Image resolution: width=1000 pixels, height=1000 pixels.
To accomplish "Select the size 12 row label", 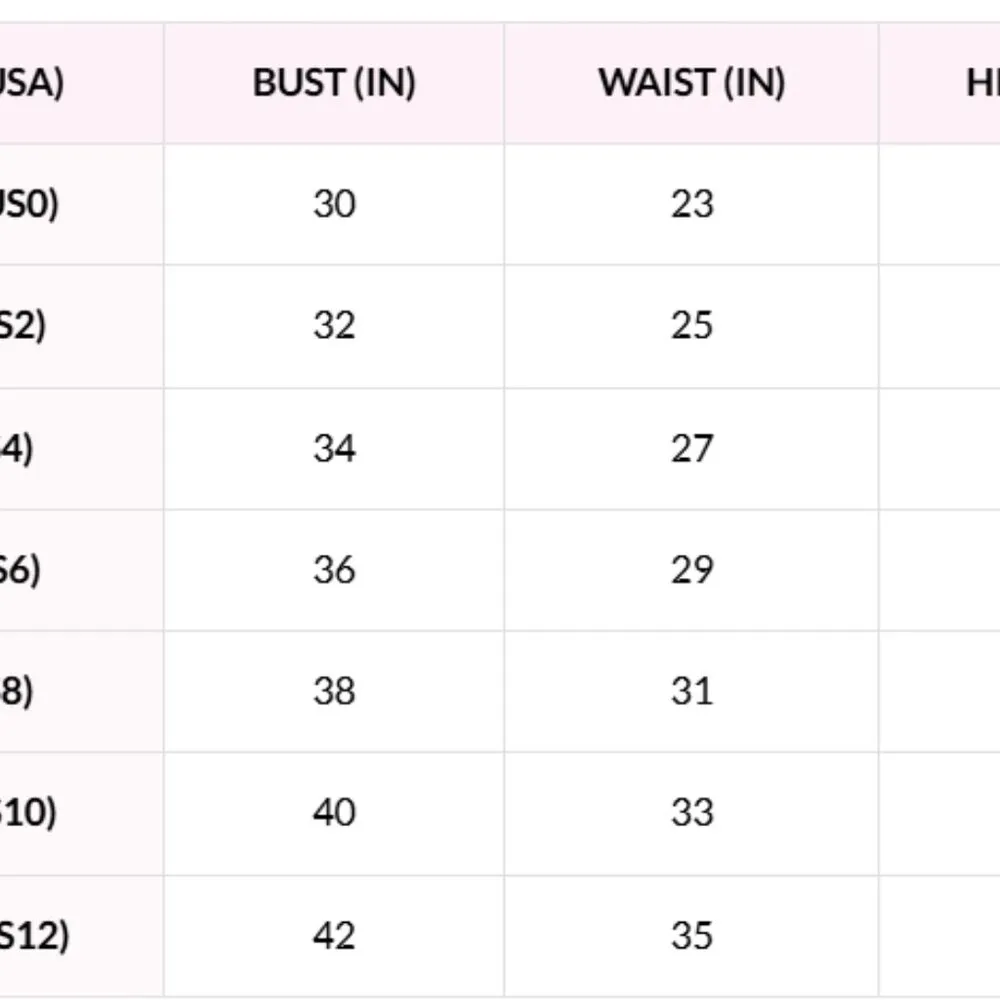I will click(34, 936).
